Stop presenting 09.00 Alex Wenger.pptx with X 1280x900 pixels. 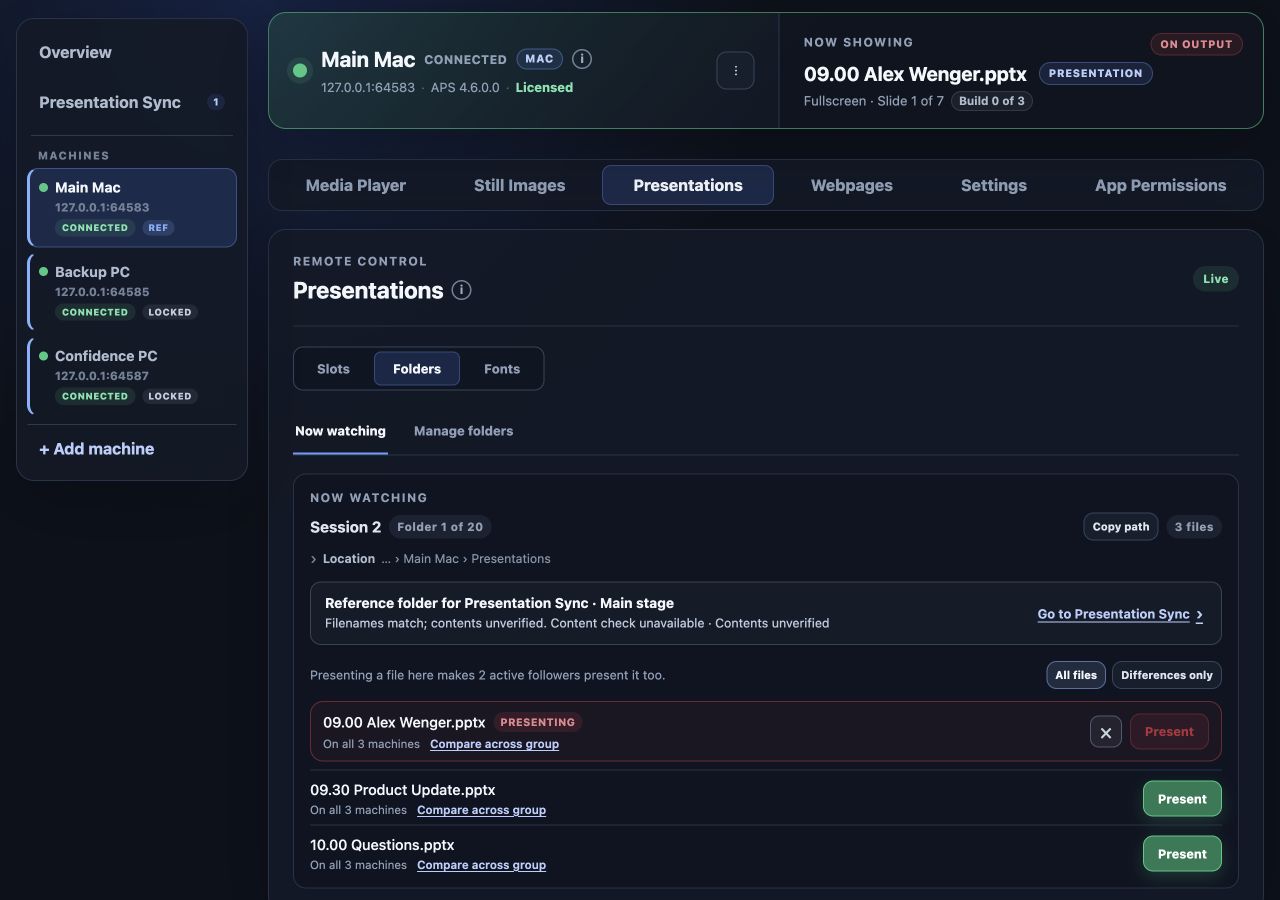tap(1106, 732)
